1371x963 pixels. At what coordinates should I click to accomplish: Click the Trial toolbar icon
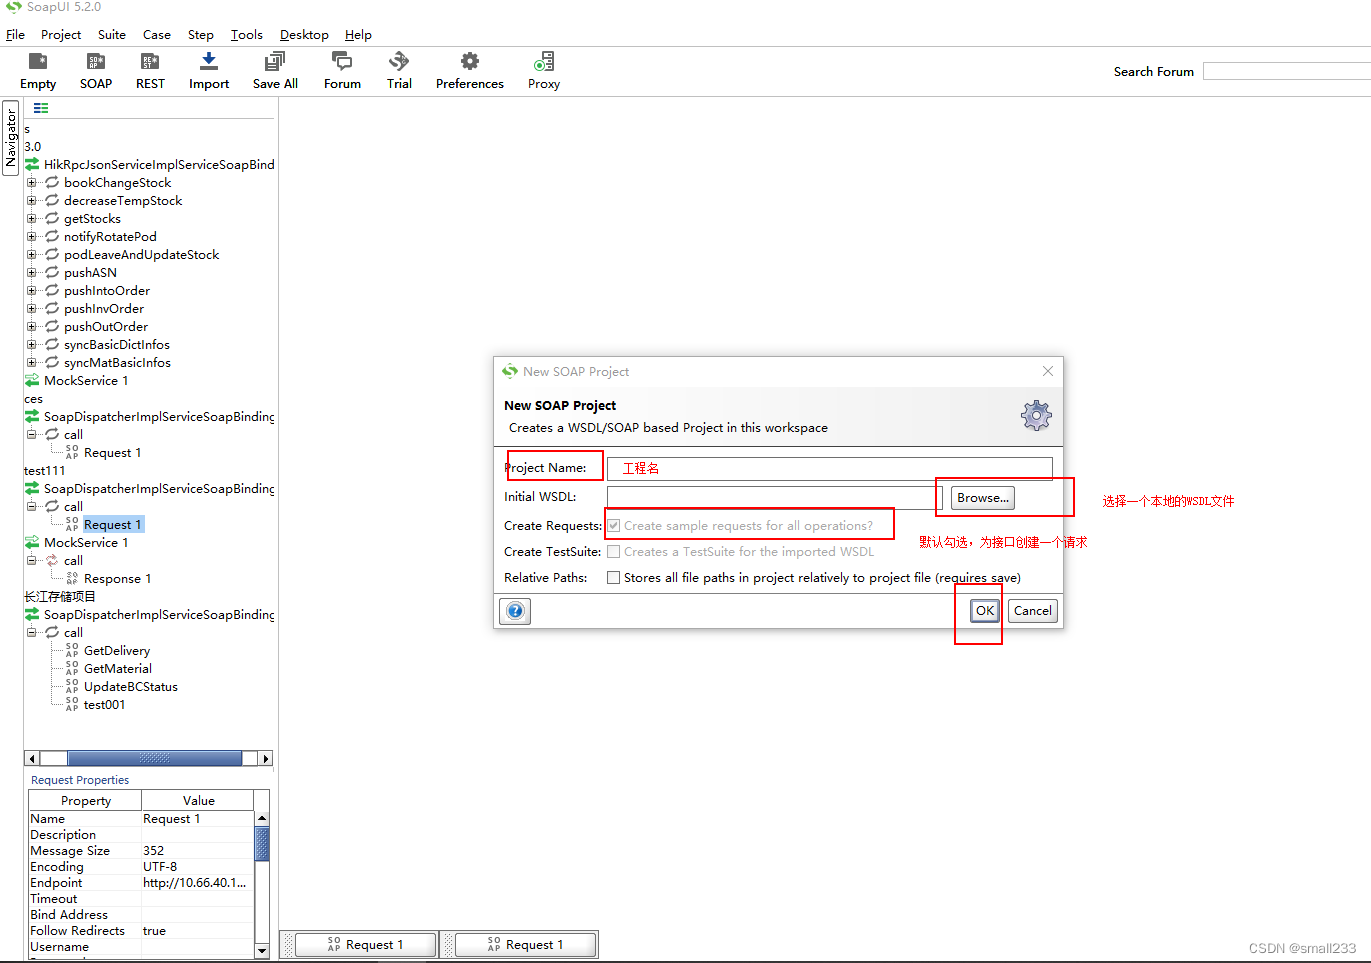[x=399, y=62]
